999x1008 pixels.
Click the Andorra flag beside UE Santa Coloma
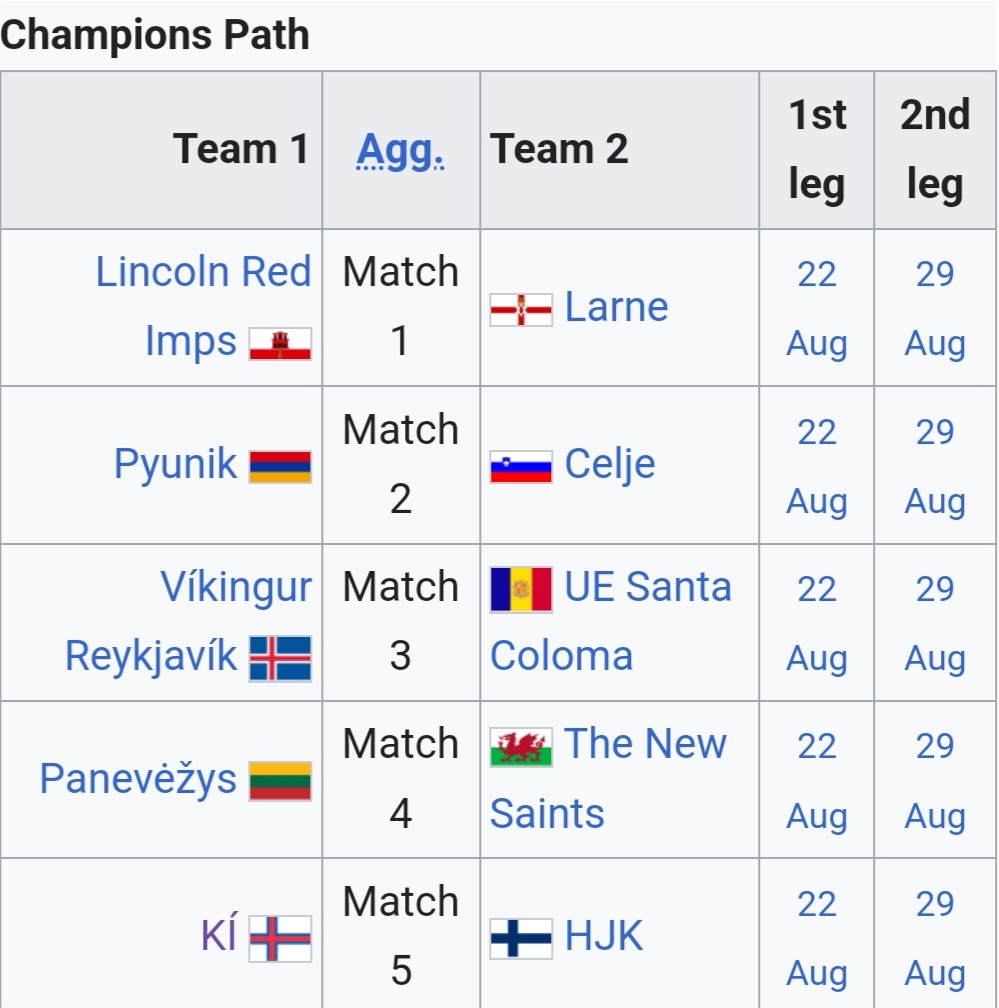(521, 590)
